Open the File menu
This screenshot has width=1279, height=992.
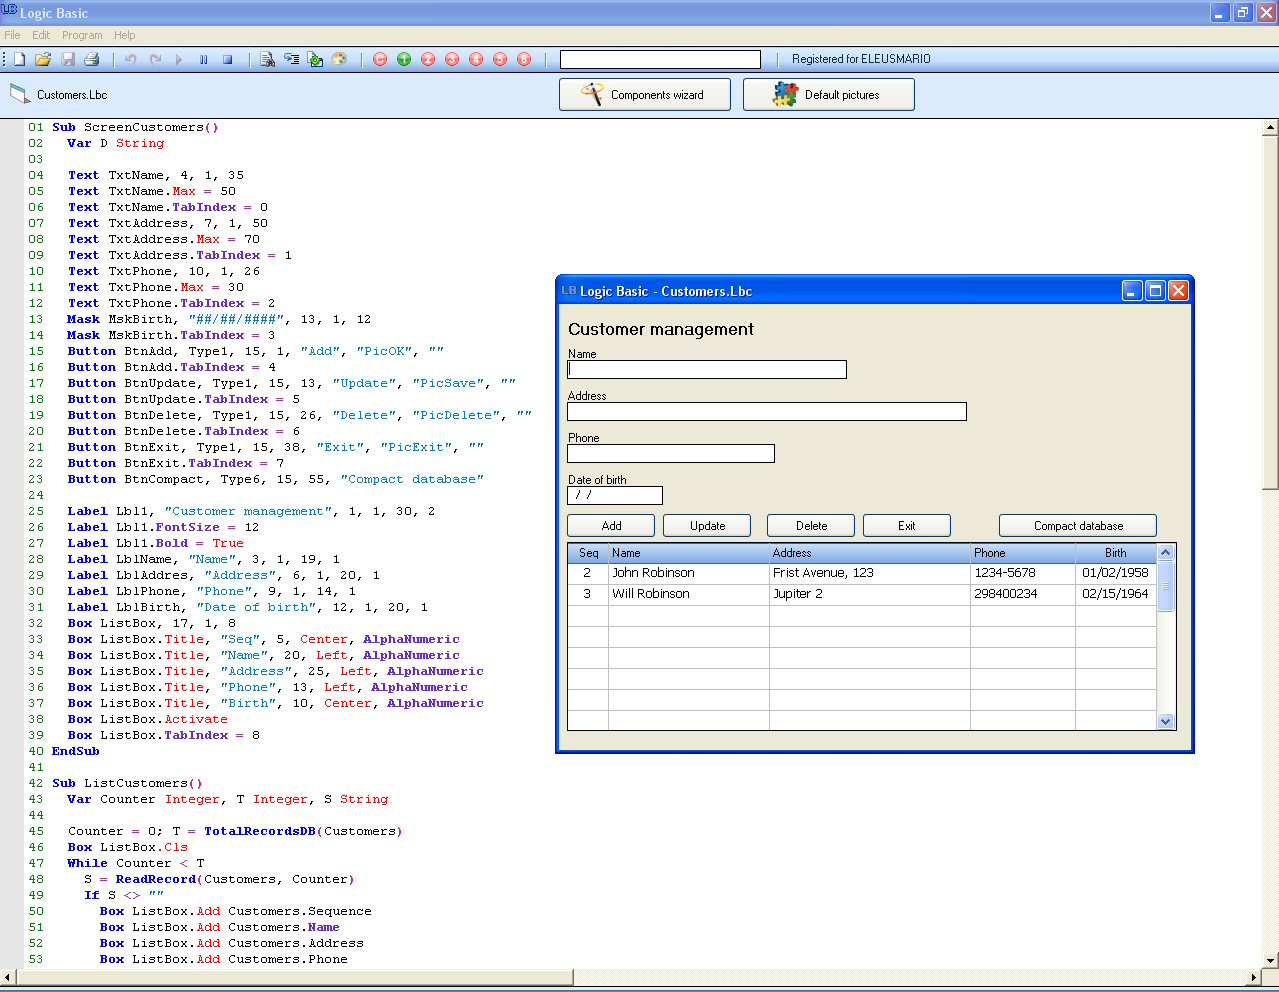12,35
